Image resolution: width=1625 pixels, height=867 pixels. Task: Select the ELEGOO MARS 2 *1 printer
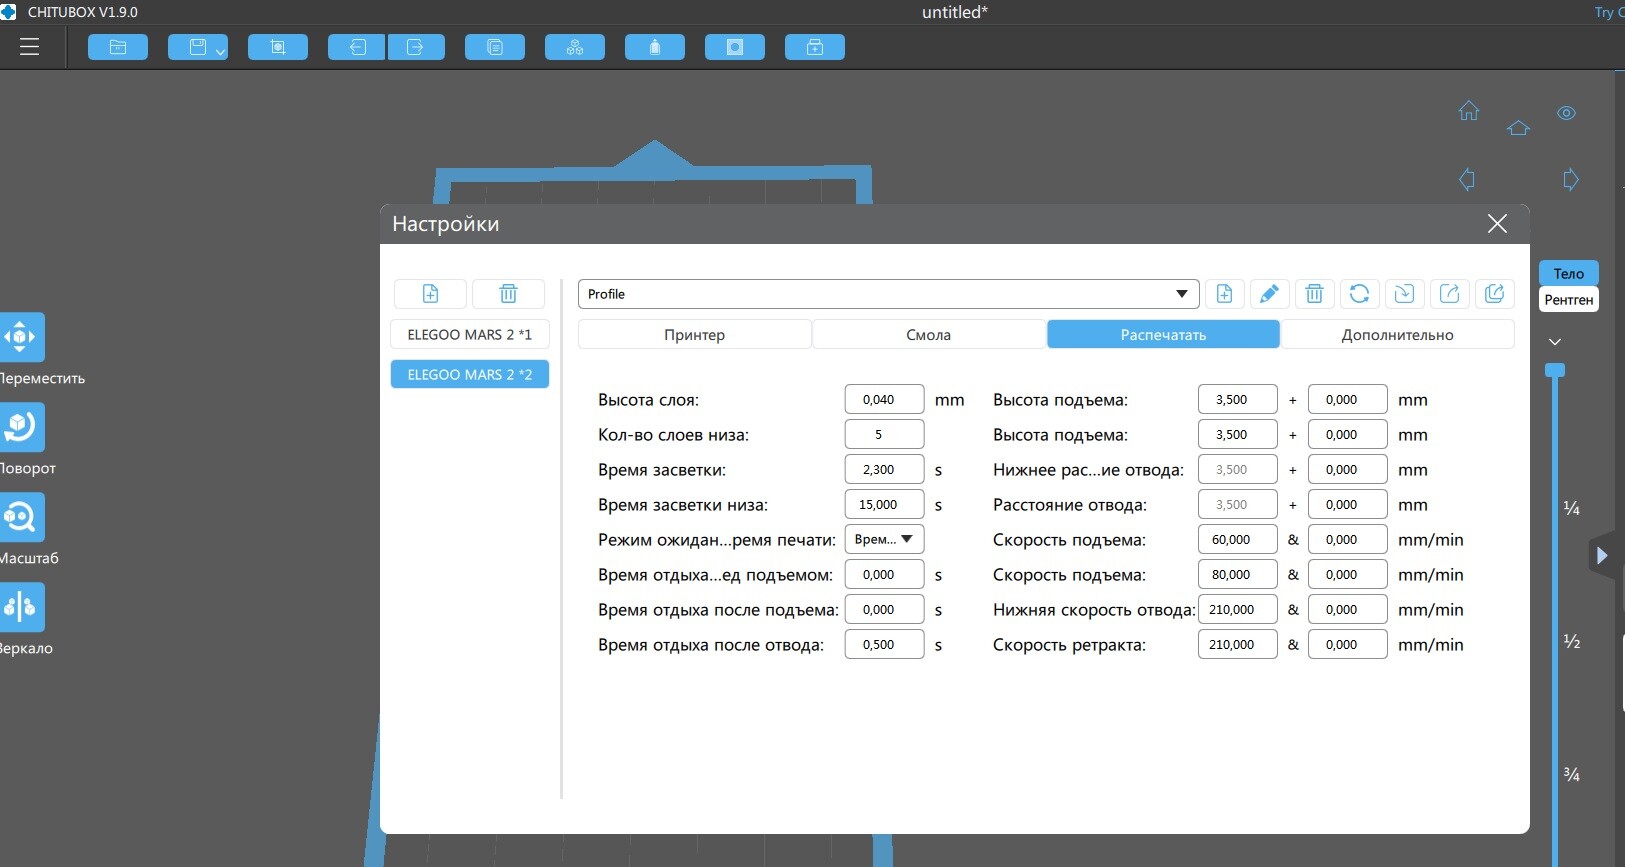click(x=470, y=334)
